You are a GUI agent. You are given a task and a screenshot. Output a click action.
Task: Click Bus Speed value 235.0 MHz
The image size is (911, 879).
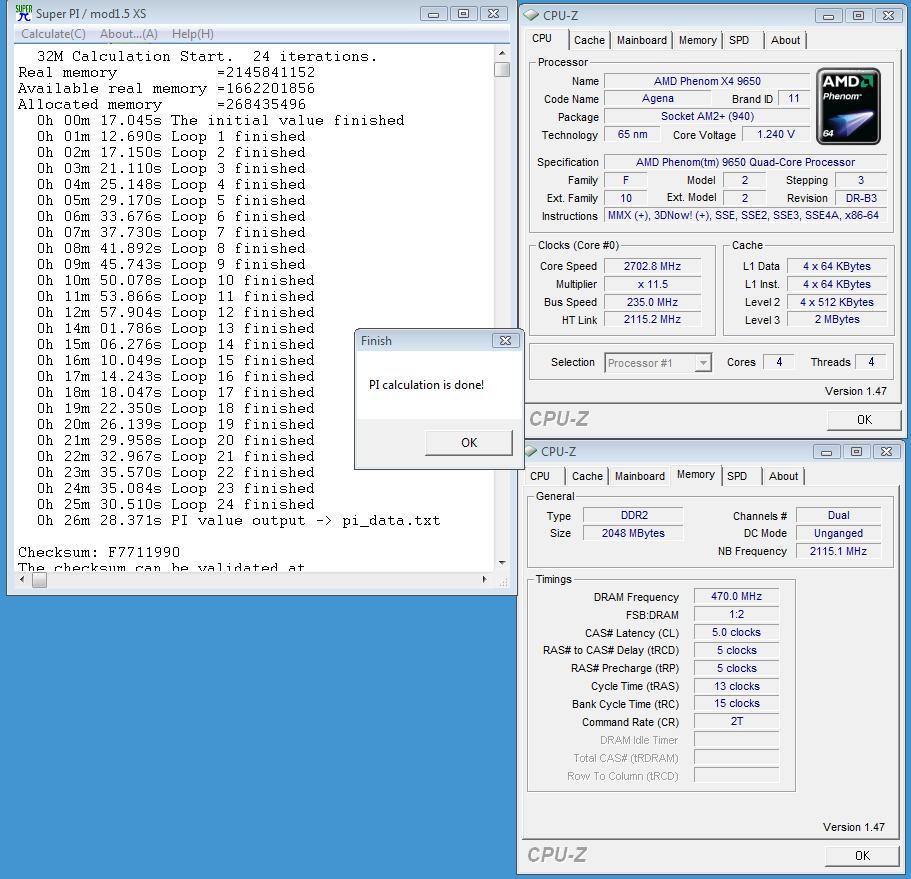pyautogui.click(x=652, y=302)
